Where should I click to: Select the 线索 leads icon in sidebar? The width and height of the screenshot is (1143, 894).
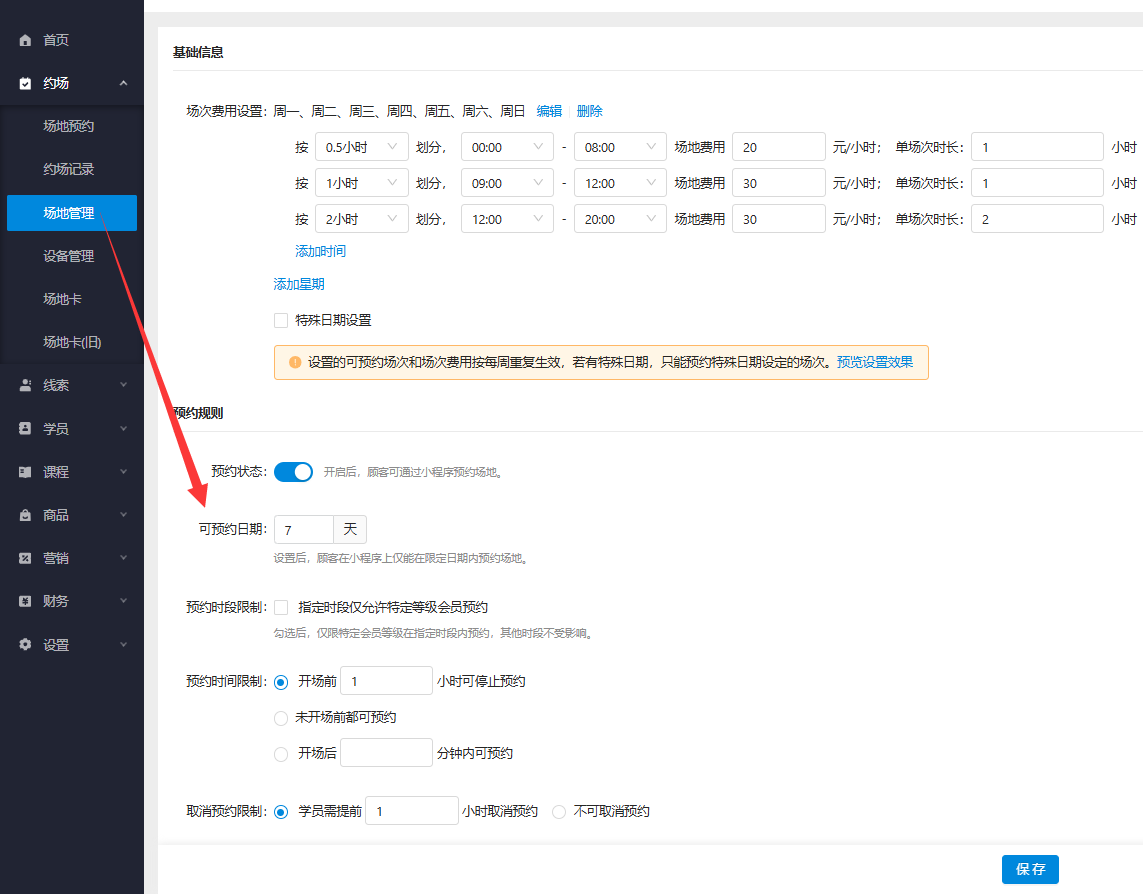pos(25,384)
